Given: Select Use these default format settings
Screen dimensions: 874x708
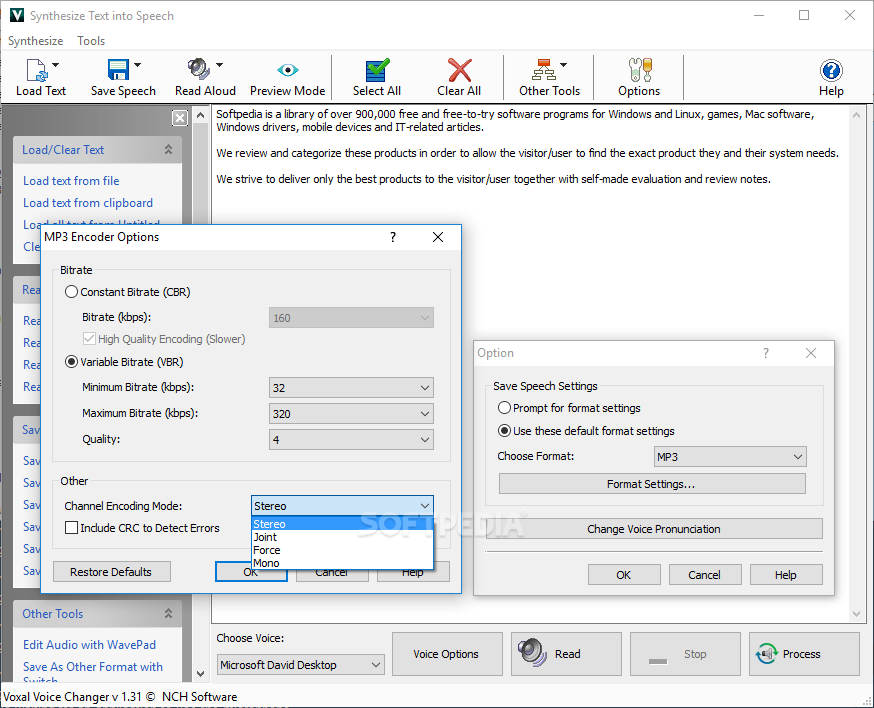Looking at the screenshot, I should tap(504, 430).
